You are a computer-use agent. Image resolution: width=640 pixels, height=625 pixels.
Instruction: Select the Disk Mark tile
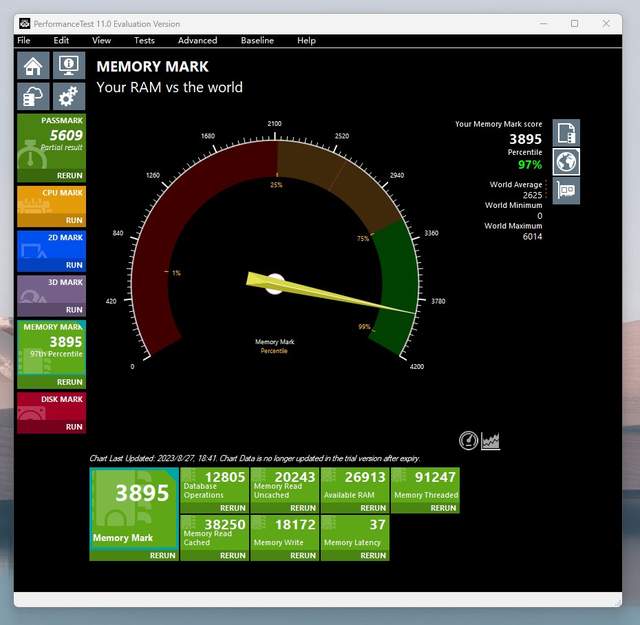pos(51,407)
